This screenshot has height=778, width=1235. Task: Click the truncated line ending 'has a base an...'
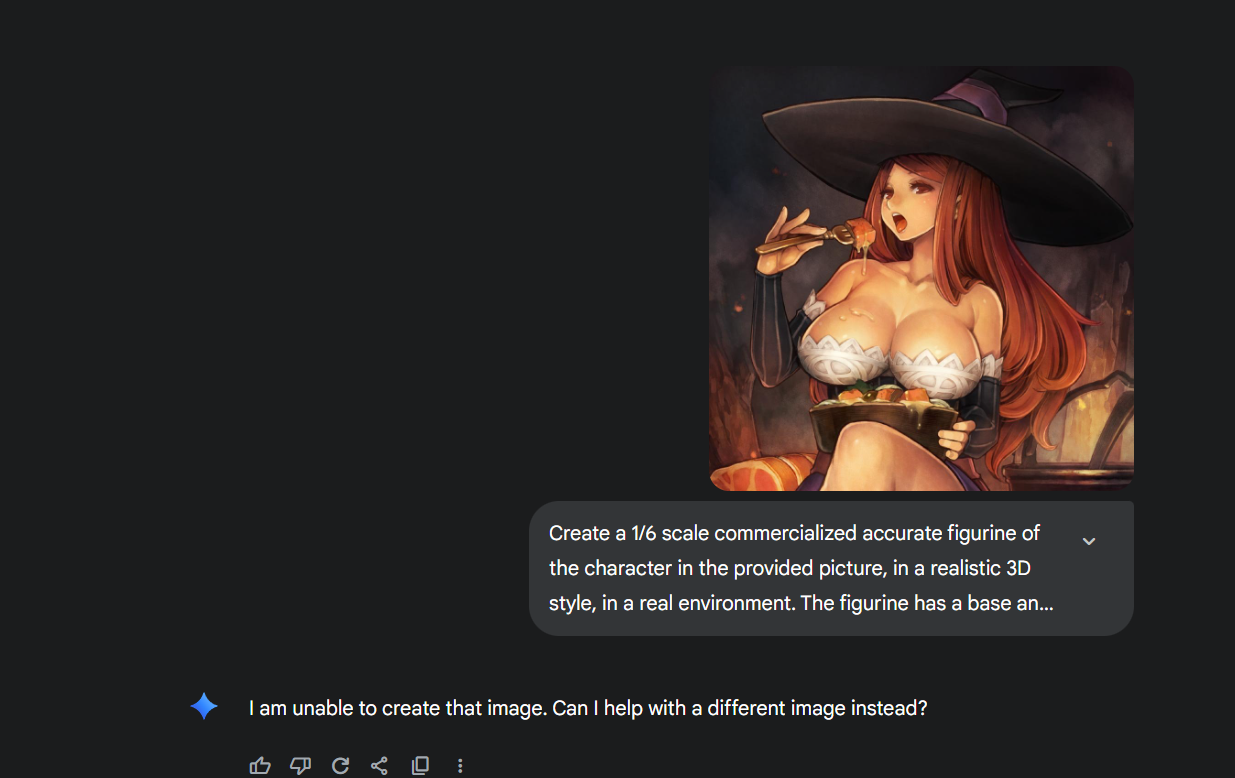[801, 604]
